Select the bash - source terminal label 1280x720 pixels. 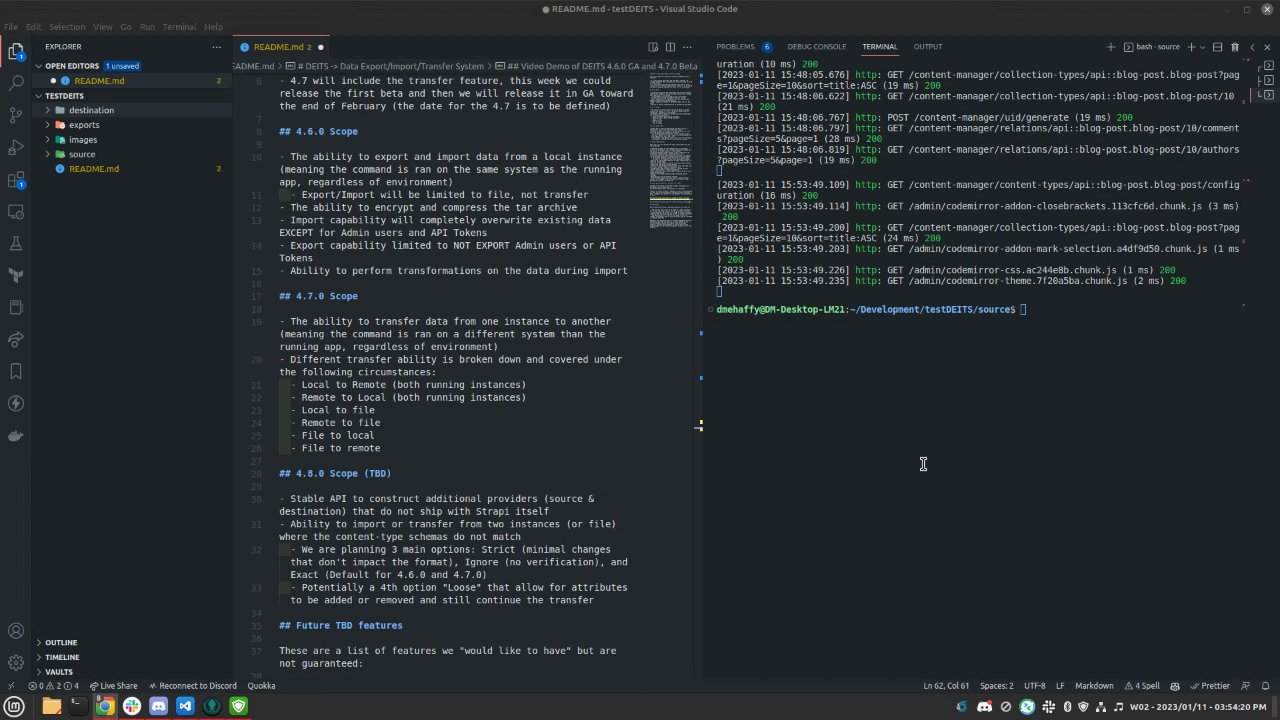pyautogui.click(x=1152, y=47)
